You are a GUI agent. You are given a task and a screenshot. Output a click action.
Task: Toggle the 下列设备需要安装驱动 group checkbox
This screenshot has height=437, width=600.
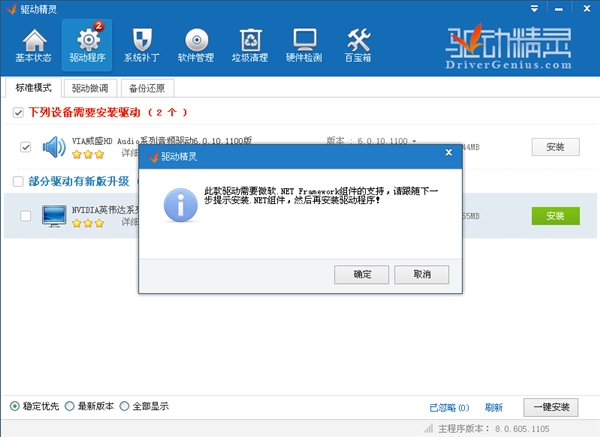(18, 112)
